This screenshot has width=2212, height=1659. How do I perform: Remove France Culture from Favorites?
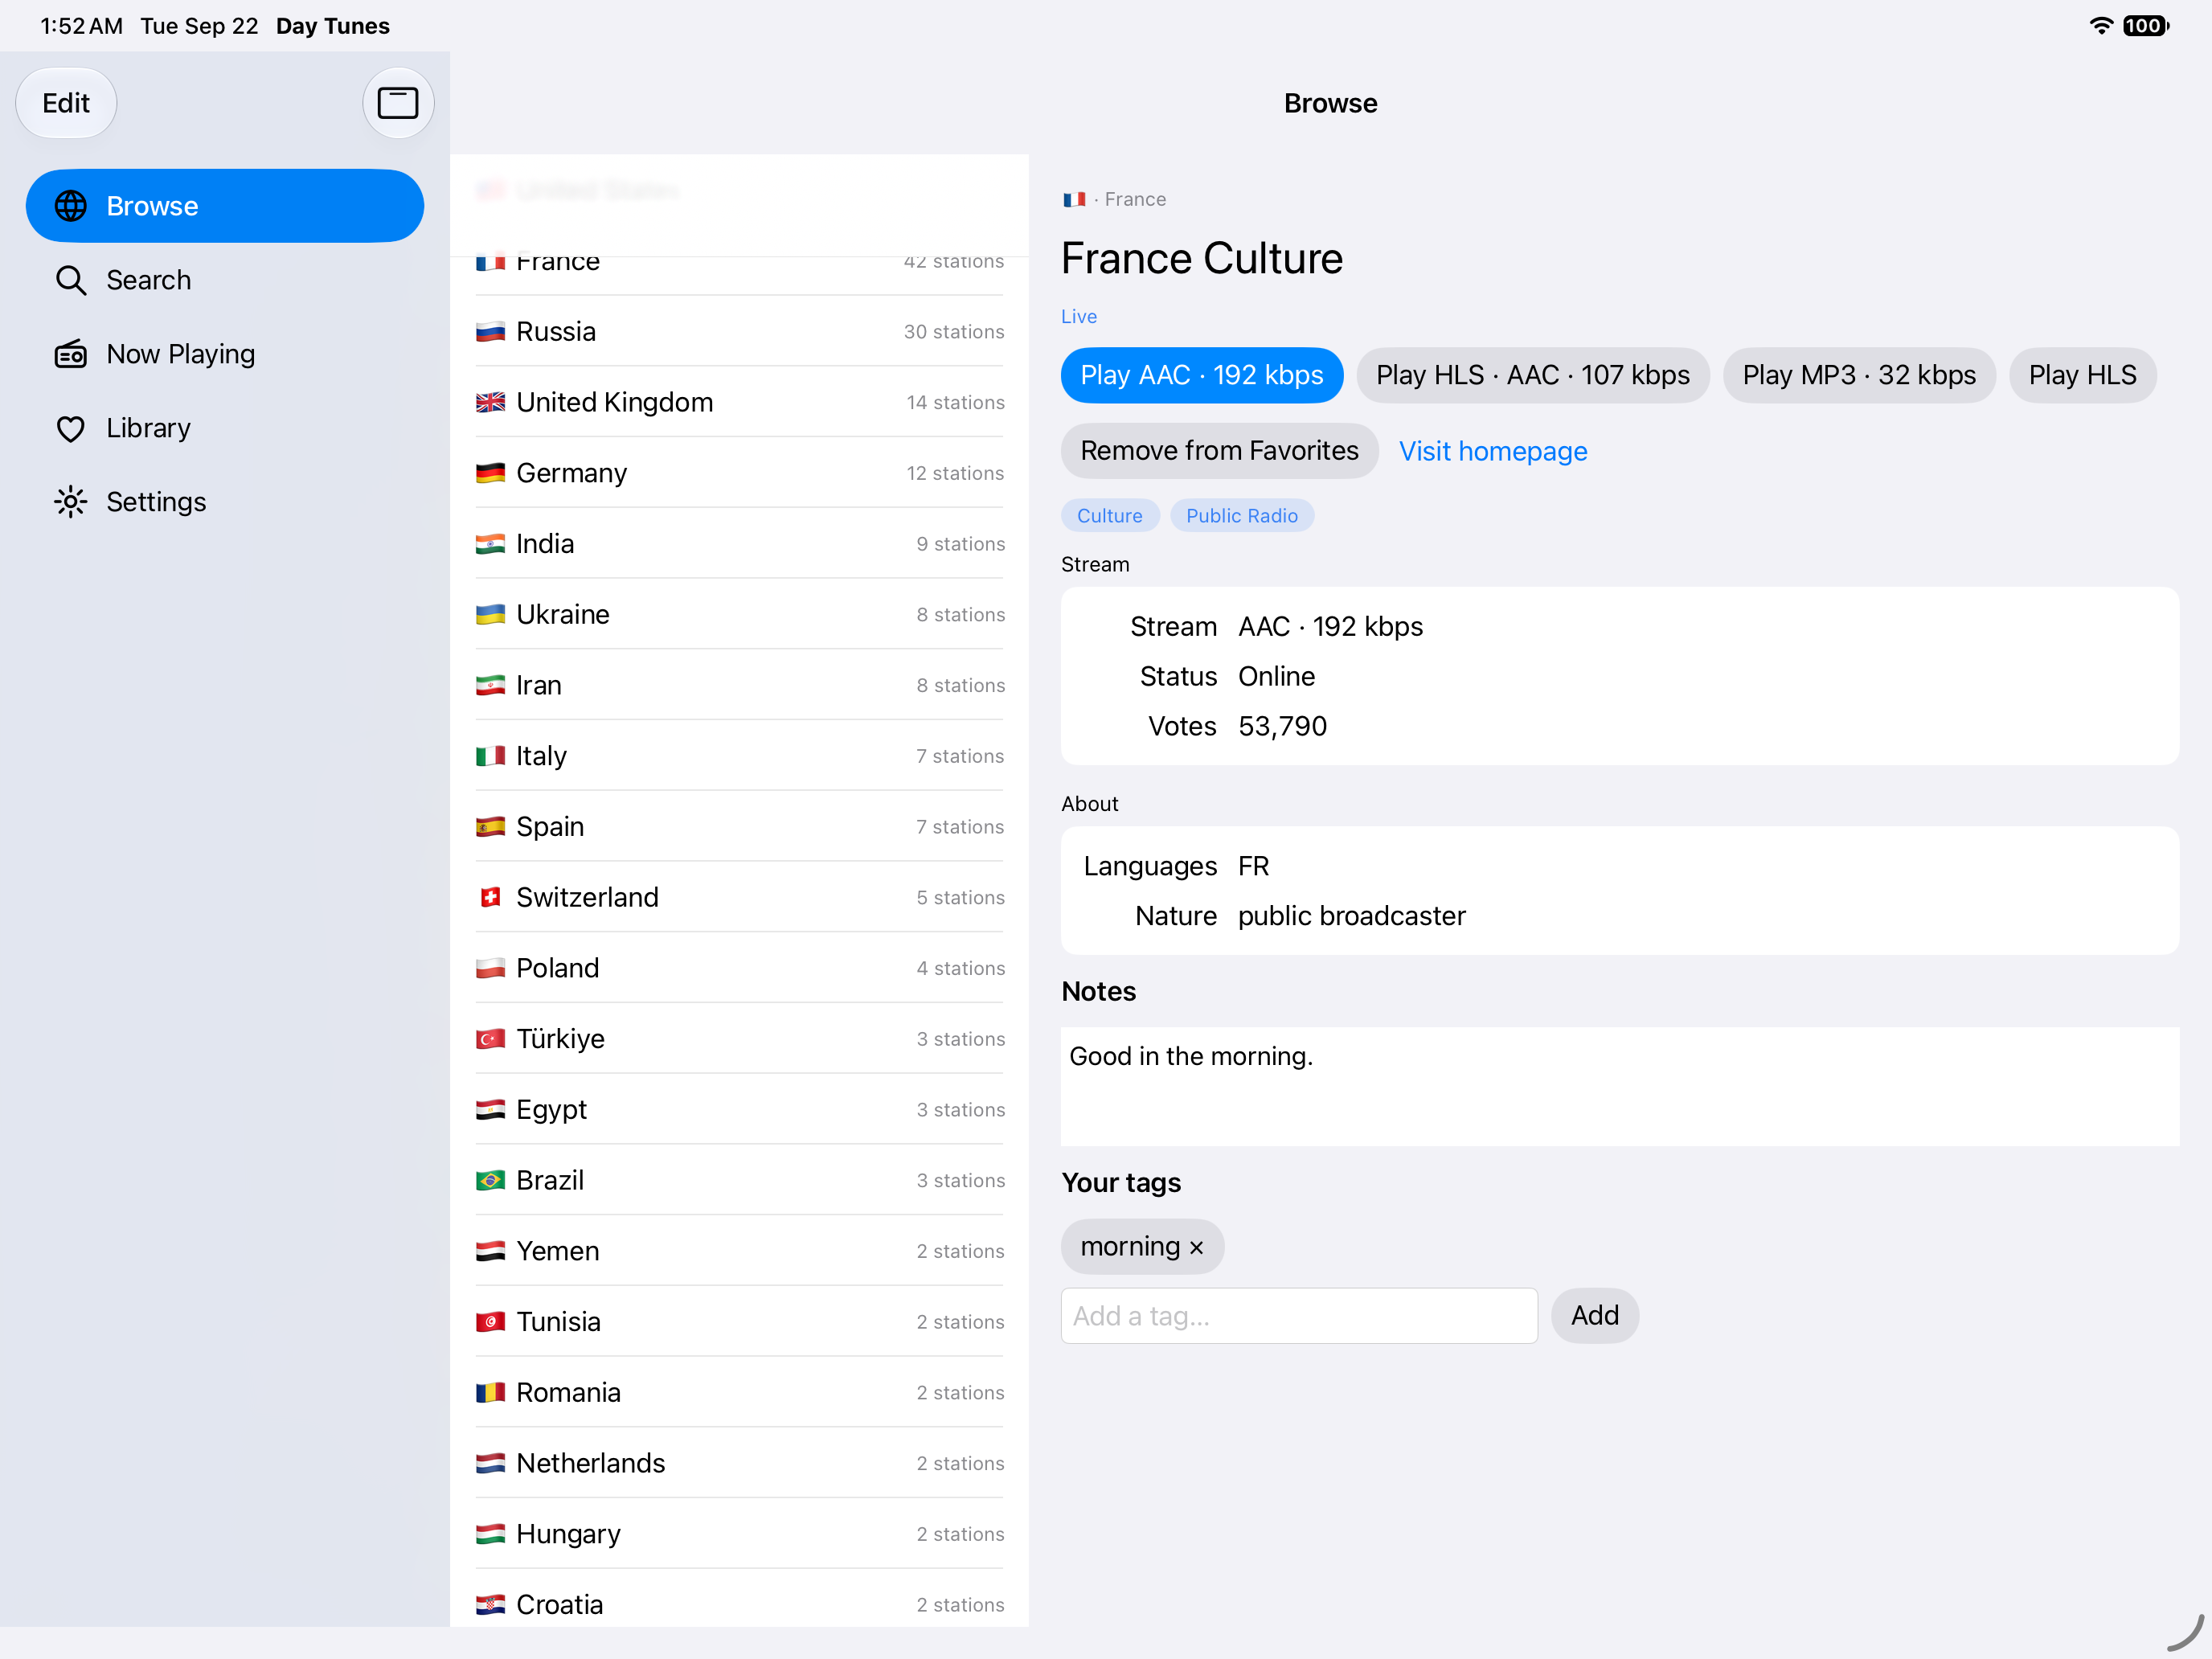tap(1219, 451)
